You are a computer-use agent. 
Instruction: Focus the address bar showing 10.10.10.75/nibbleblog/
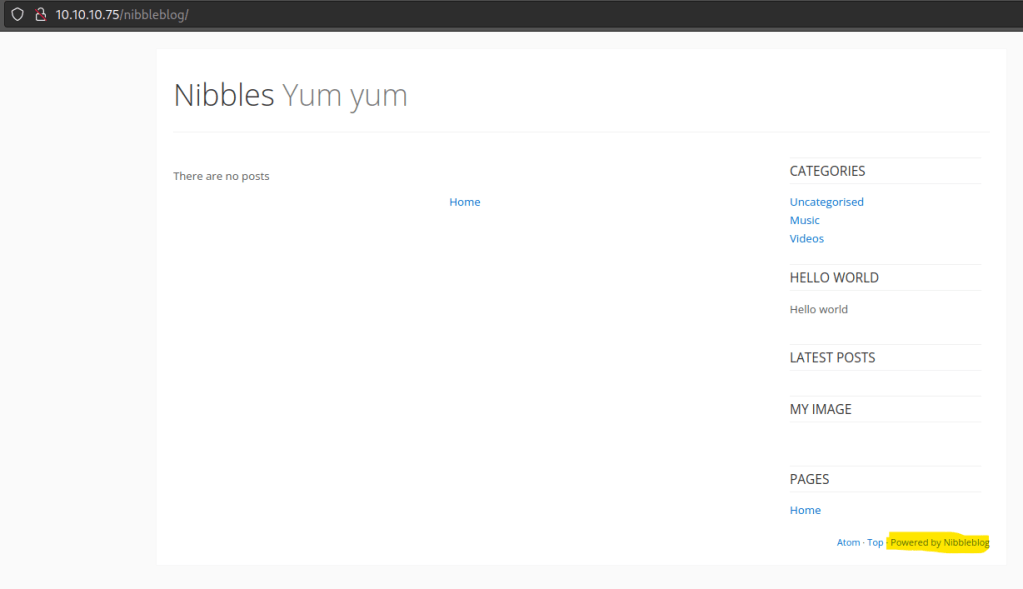(300, 15)
